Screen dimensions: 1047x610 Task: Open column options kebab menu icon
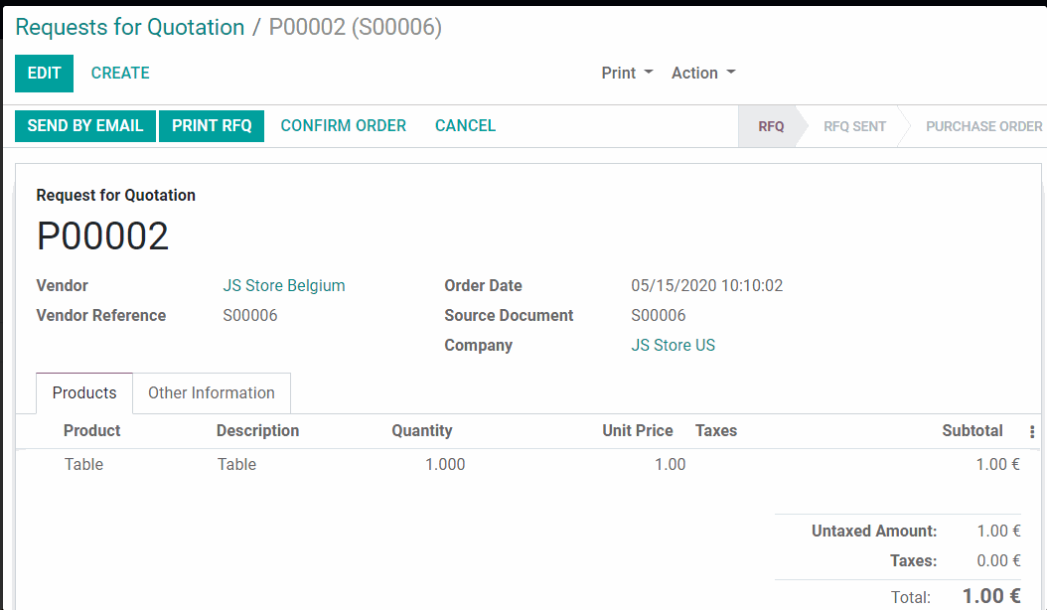1032,431
